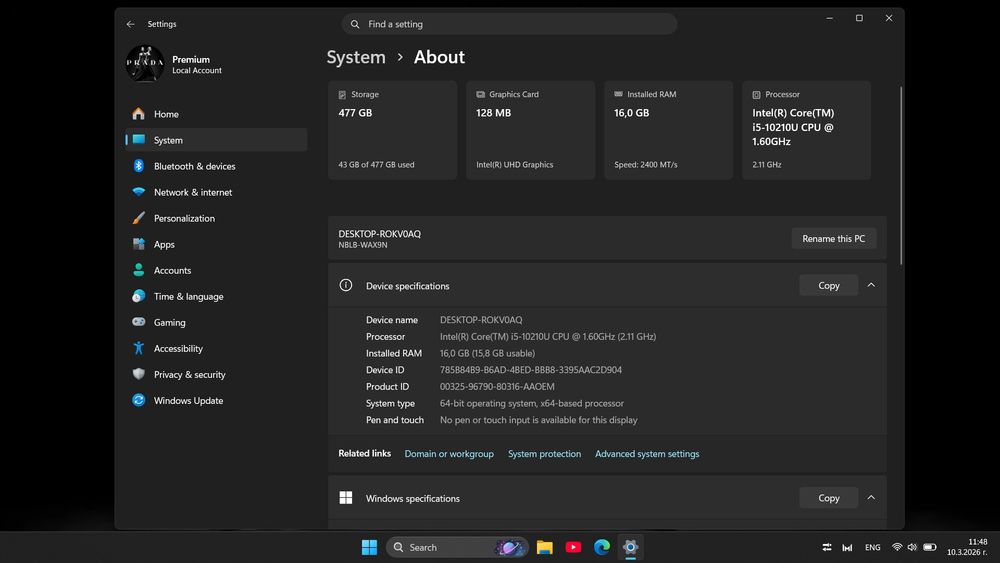This screenshot has width=1000, height=563.
Task: Copy the Device specifications
Action: 828,286
